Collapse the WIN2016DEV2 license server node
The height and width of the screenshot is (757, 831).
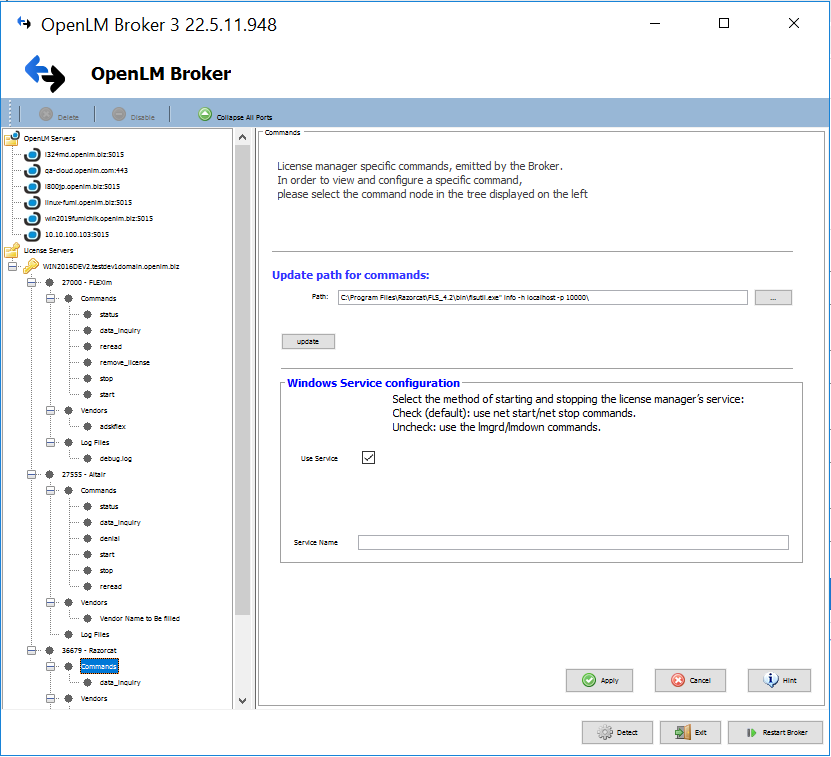12,266
